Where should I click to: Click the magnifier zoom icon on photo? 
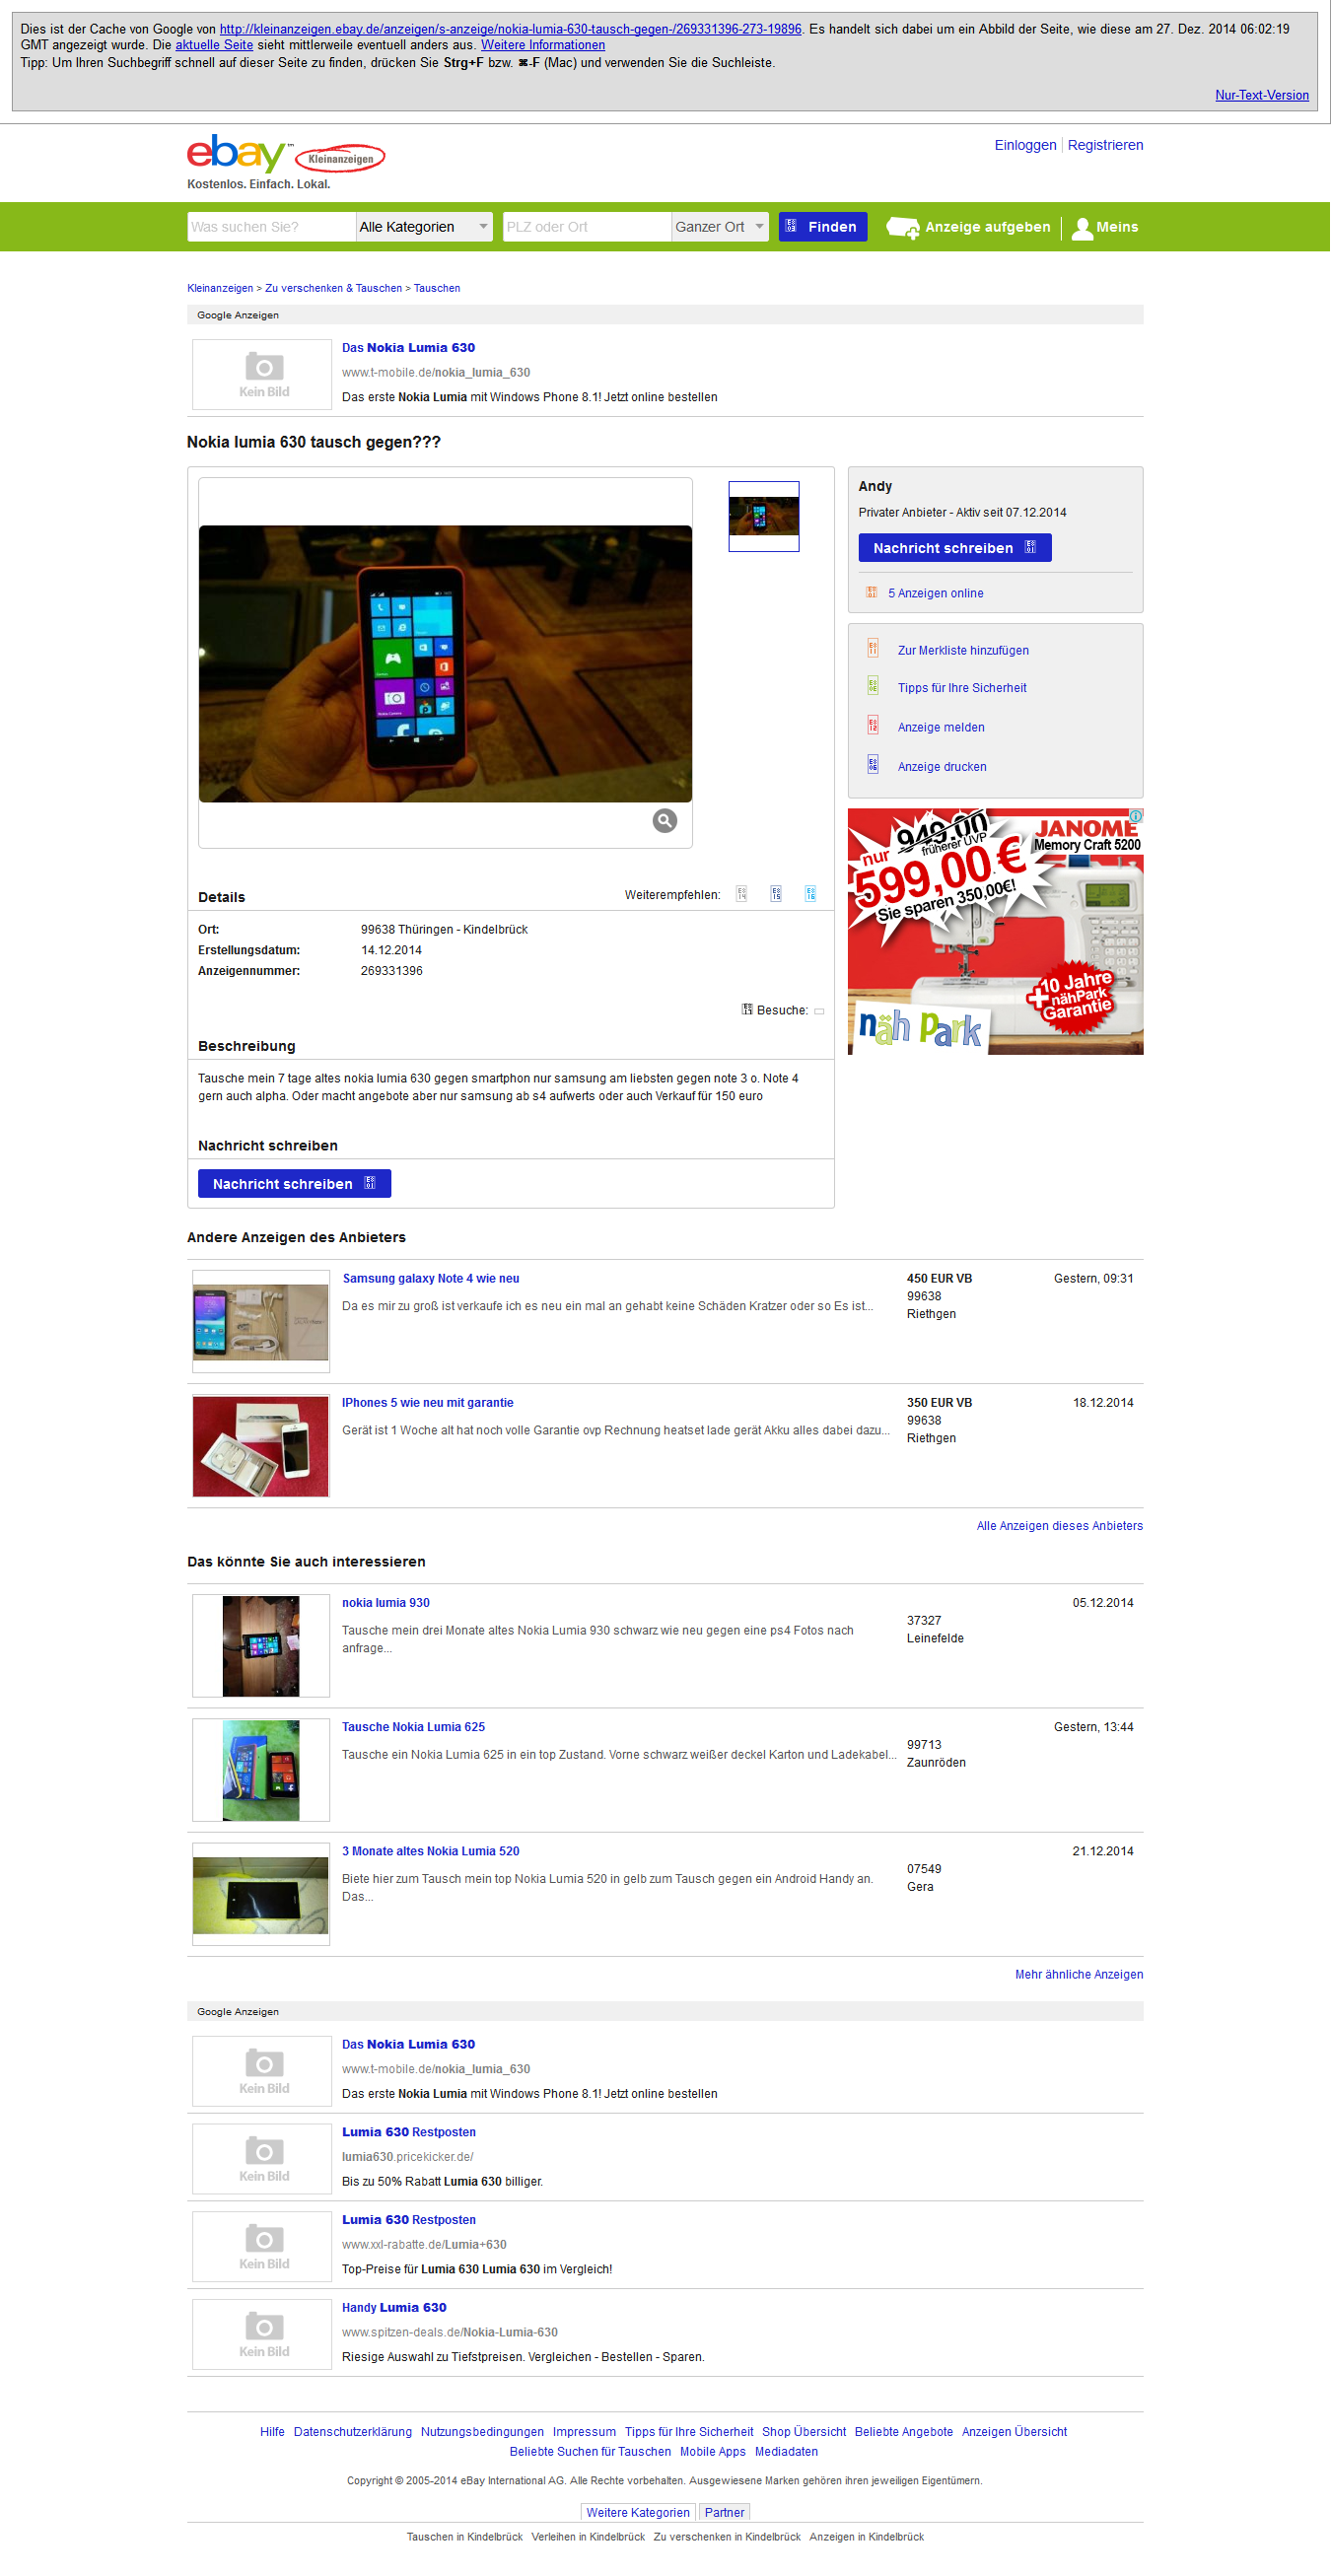tap(665, 820)
